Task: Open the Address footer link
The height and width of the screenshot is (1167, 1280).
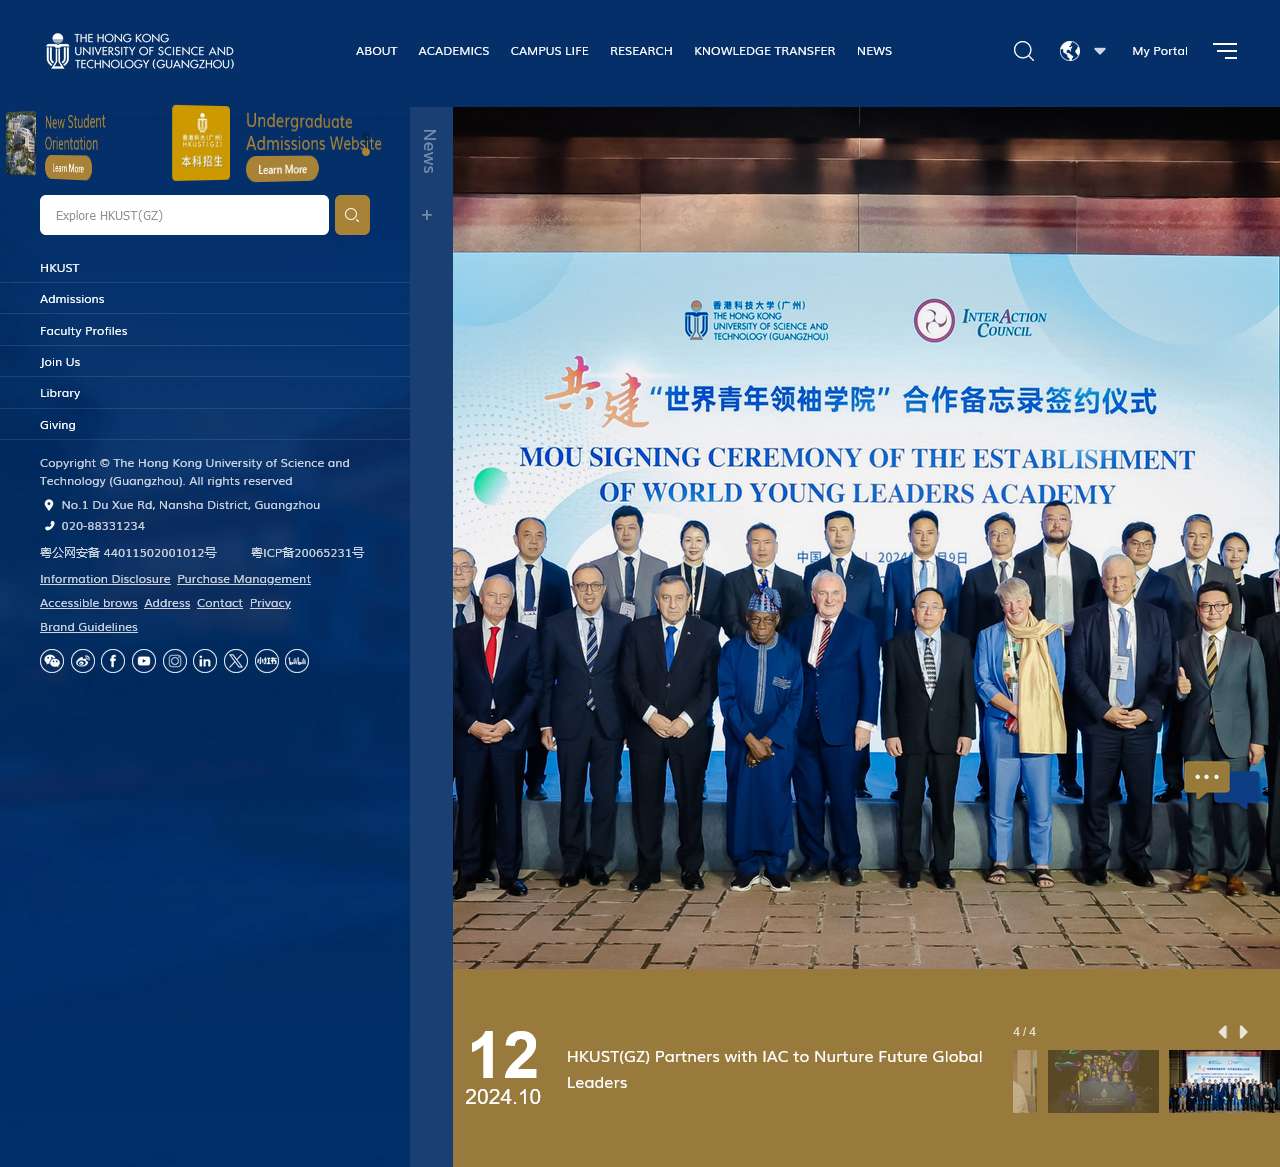Action: tap(167, 603)
